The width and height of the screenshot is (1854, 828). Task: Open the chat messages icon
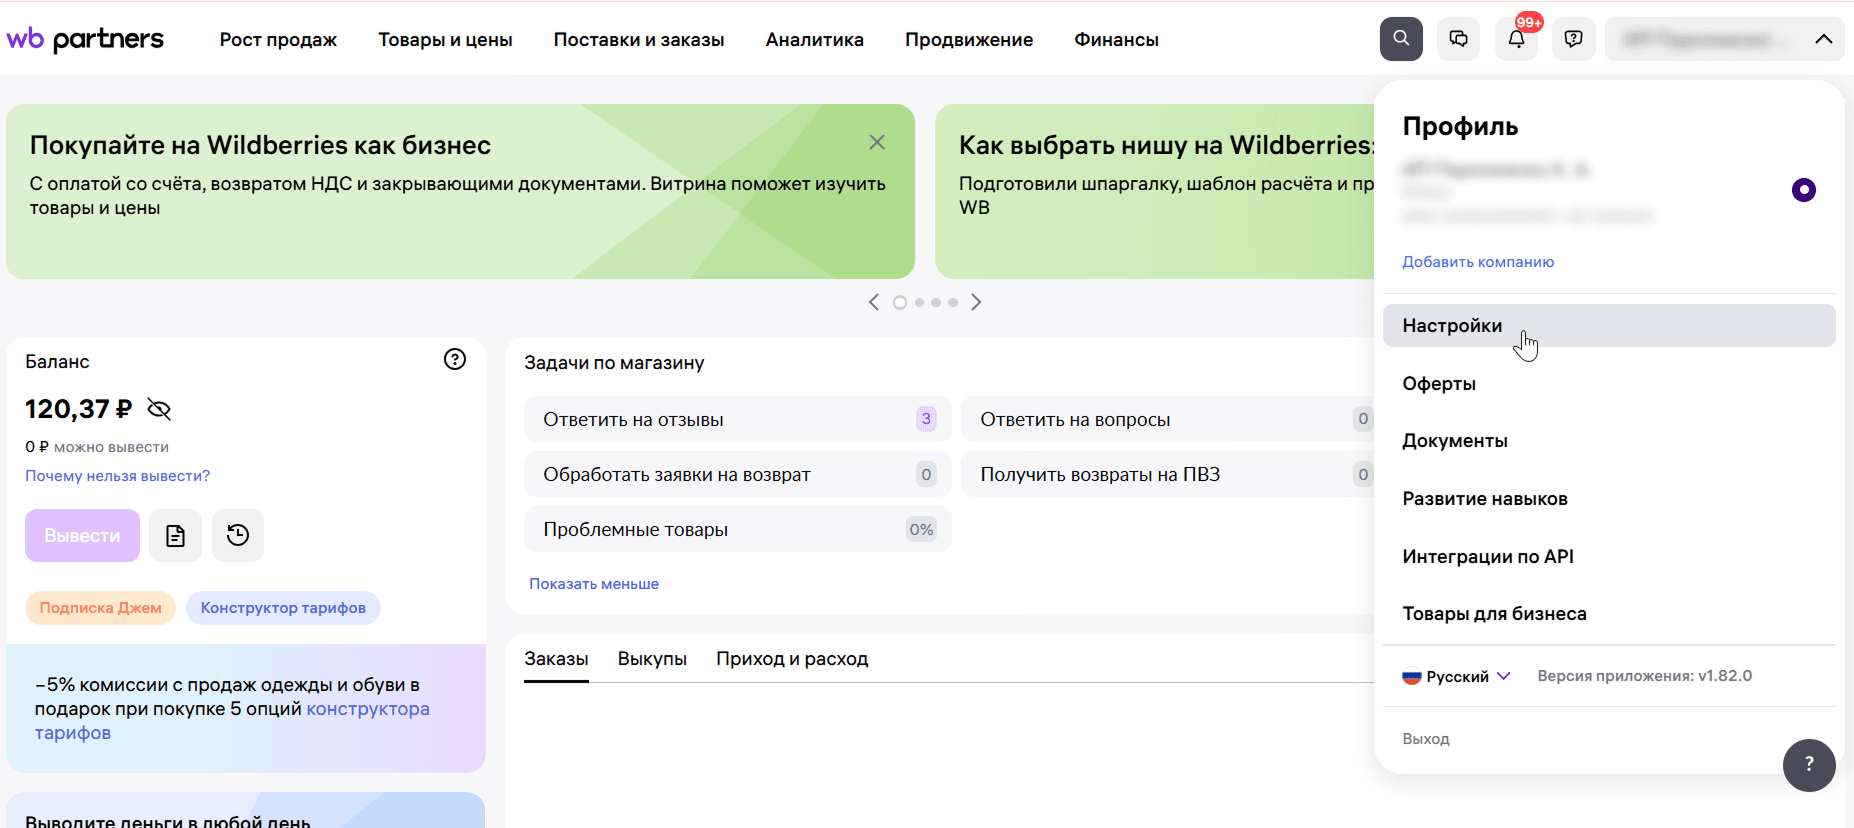coord(1459,39)
